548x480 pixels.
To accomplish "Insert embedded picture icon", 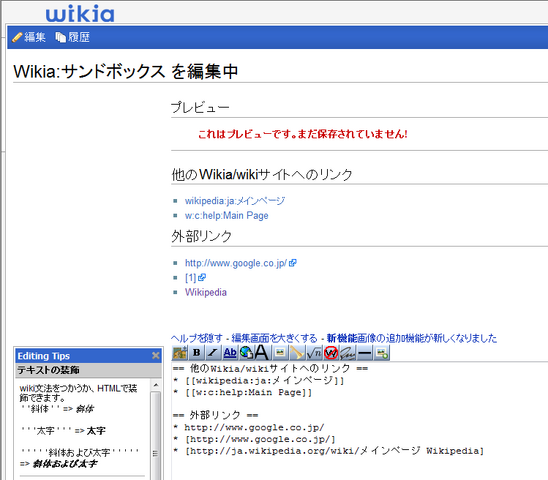I will pos(280,353).
